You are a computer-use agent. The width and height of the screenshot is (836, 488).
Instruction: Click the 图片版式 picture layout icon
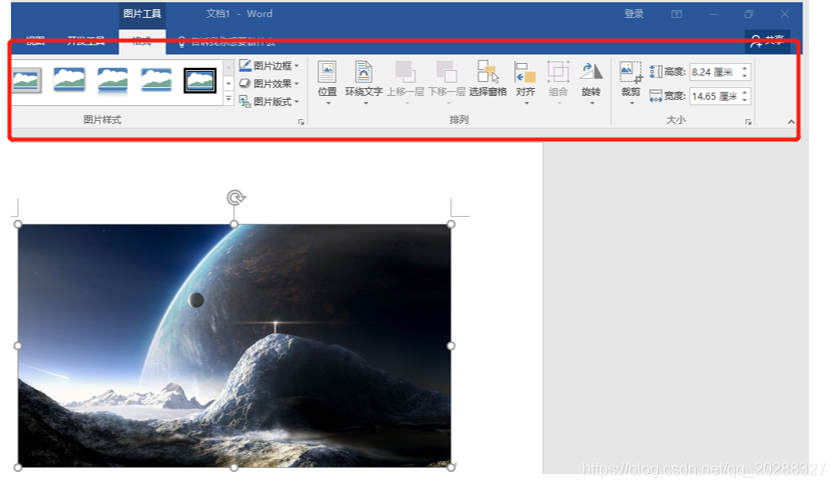245,101
